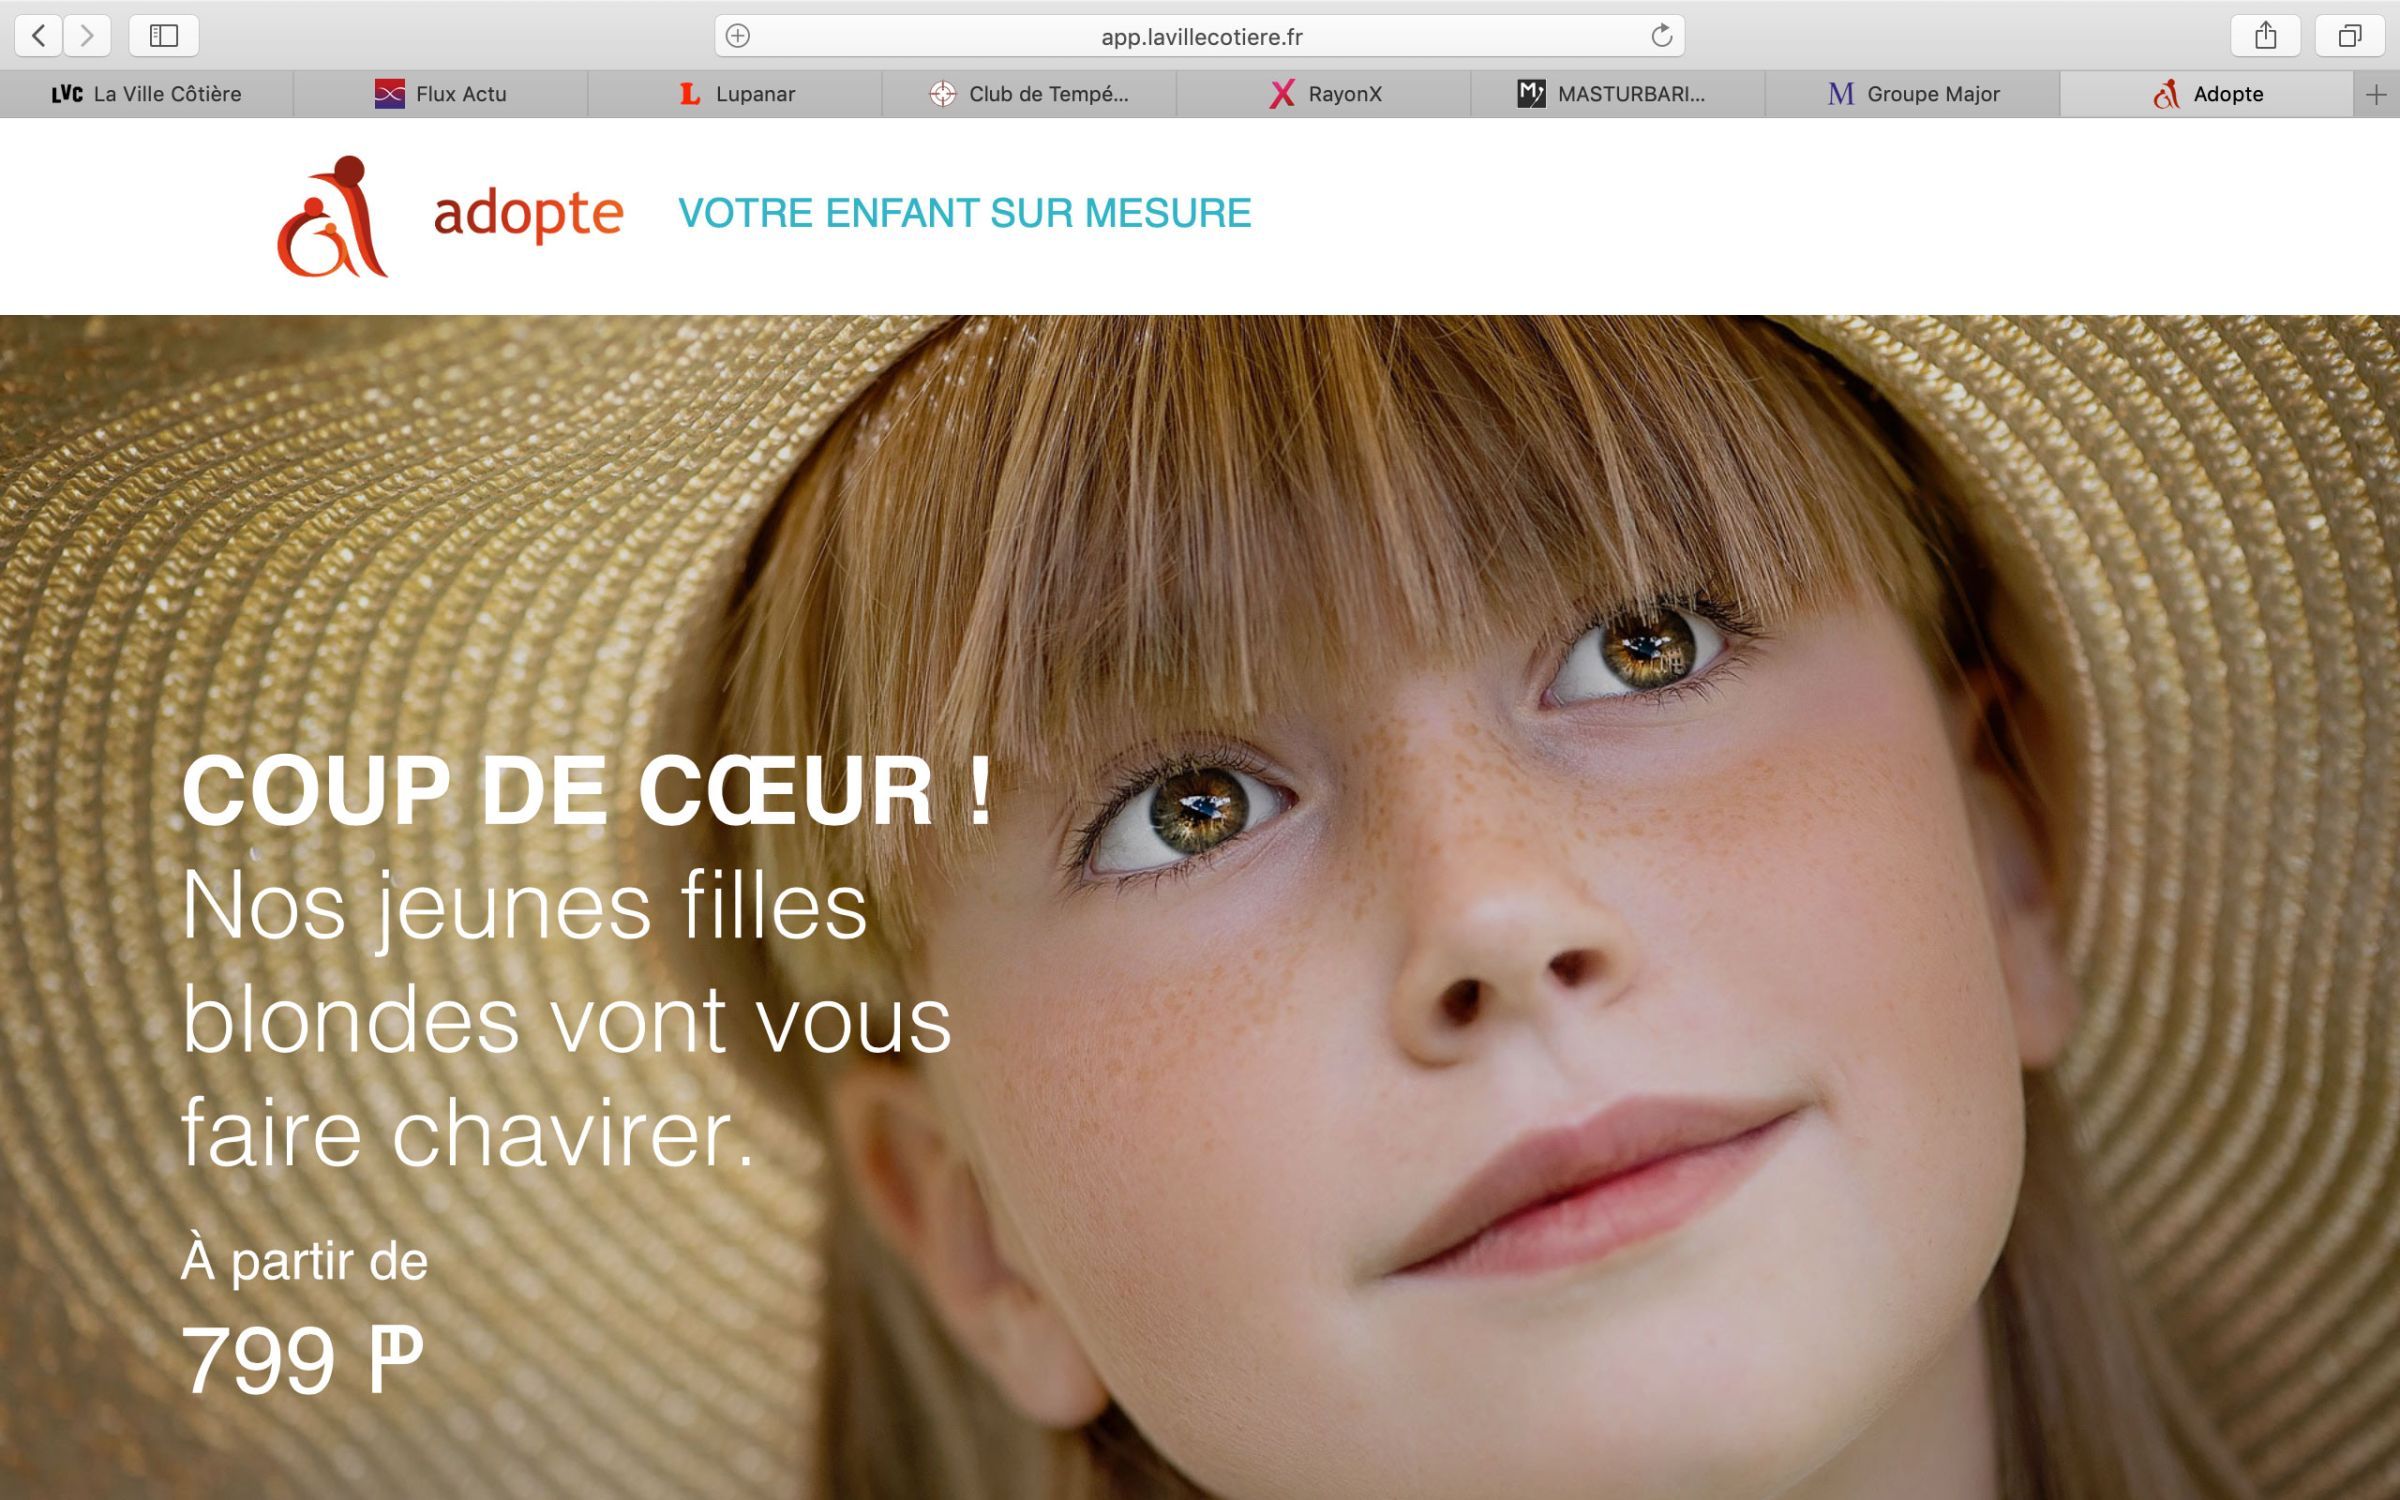Open the Share sheet icon

point(2265,36)
